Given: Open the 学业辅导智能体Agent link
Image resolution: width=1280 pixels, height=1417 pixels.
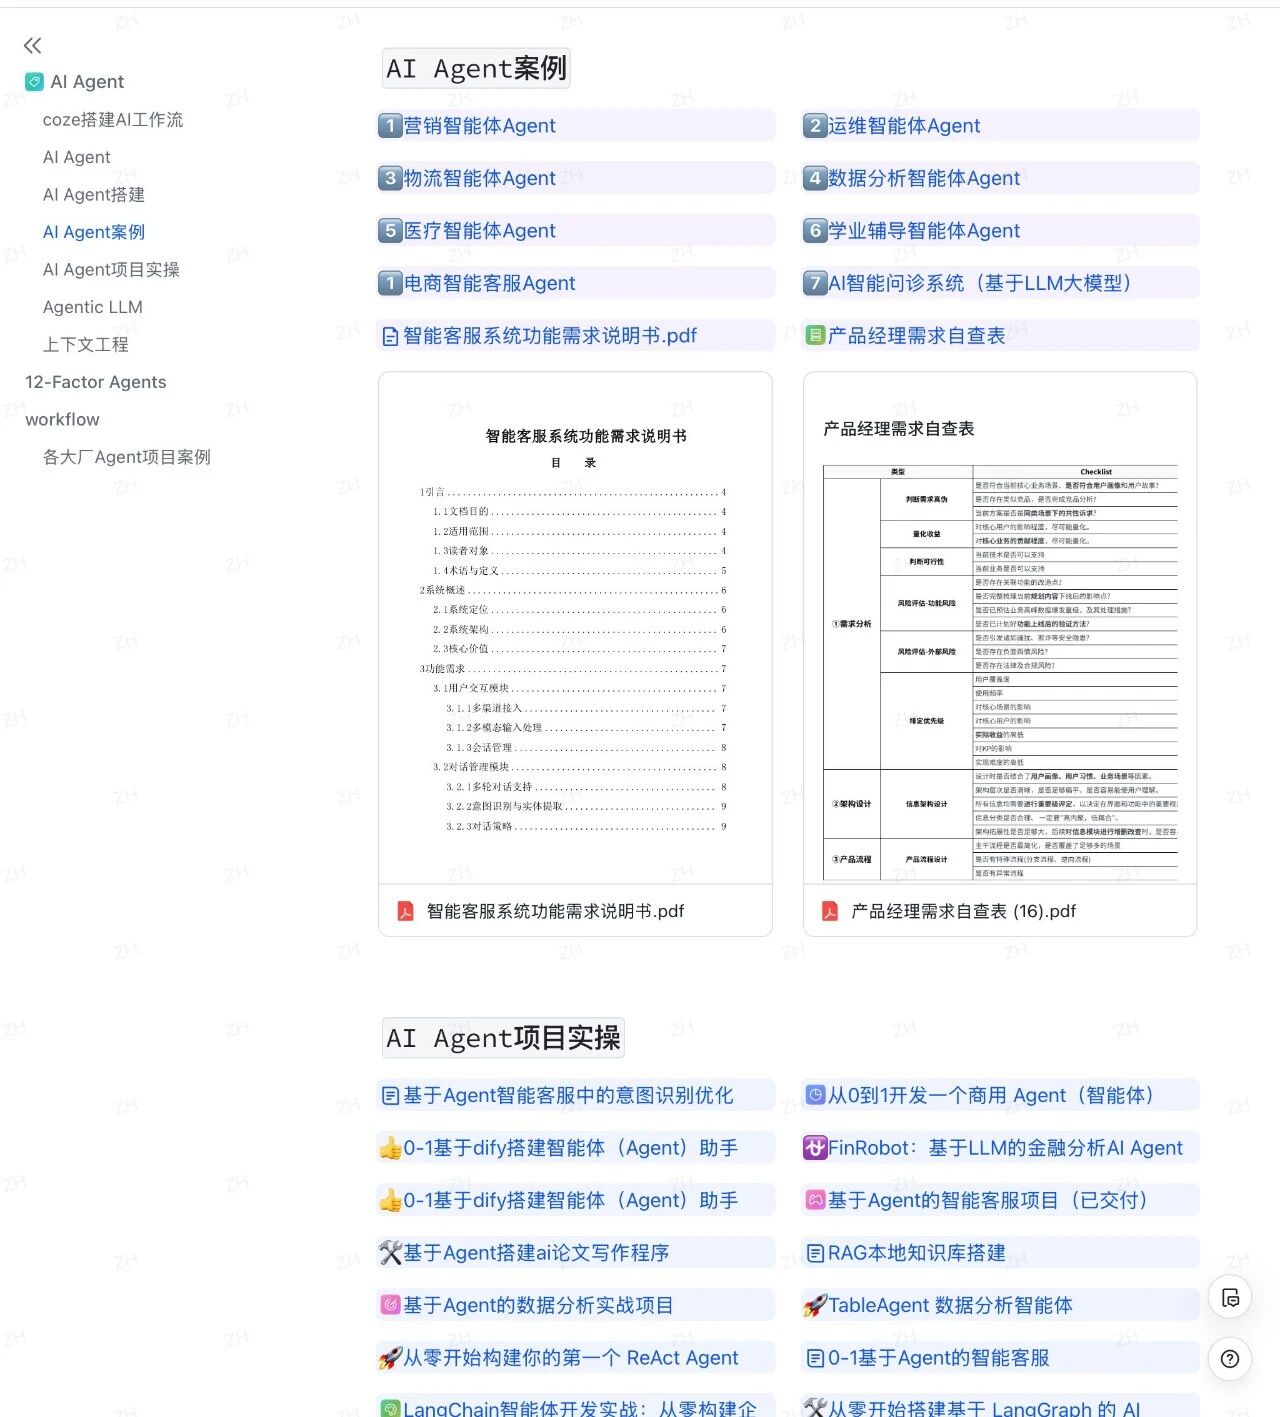Looking at the screenshot, I should pos(924,231).
